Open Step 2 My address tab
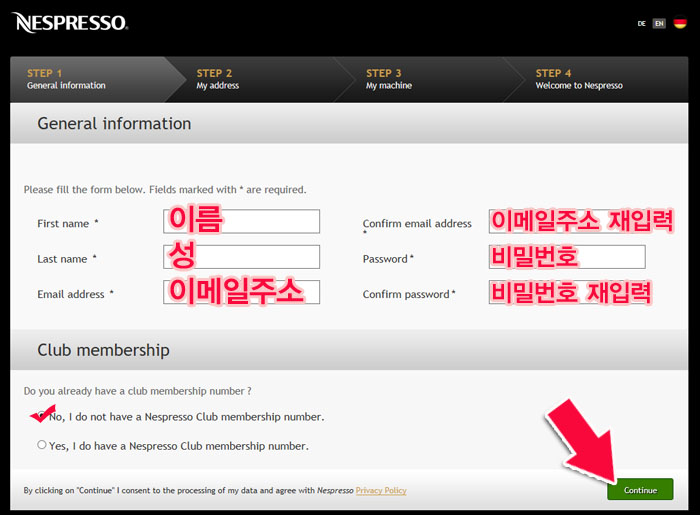 [x=259, y=79]
